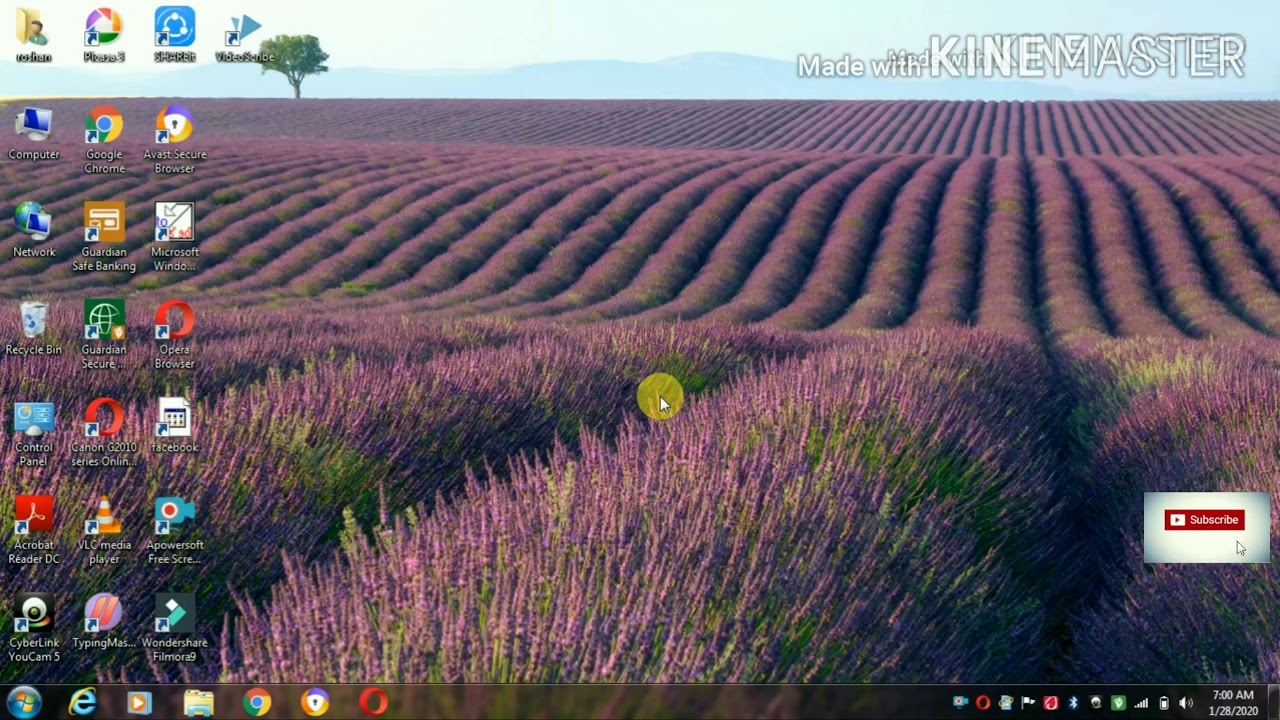
Task: Open the volume speaker tray icon
Action: coord(1186,703)
